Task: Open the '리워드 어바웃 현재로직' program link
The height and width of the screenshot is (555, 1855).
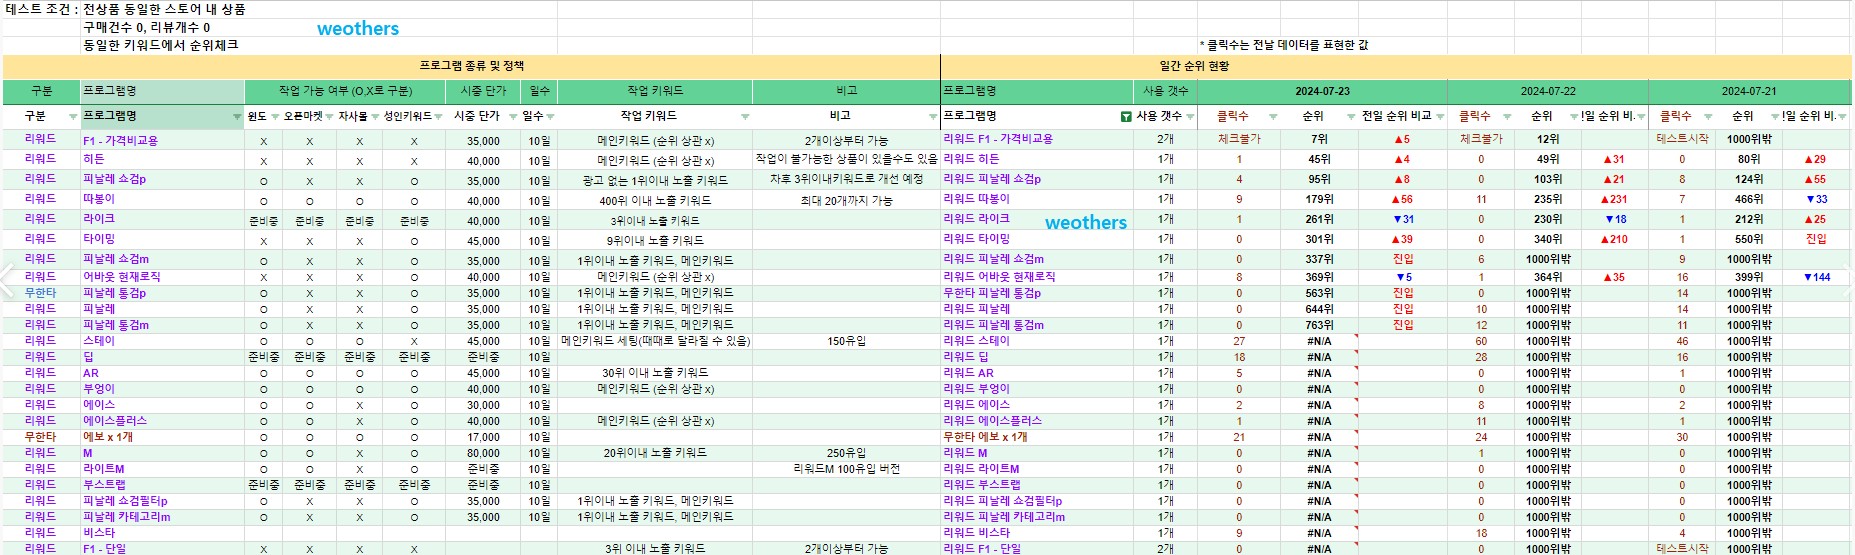Action: (999, 277)
